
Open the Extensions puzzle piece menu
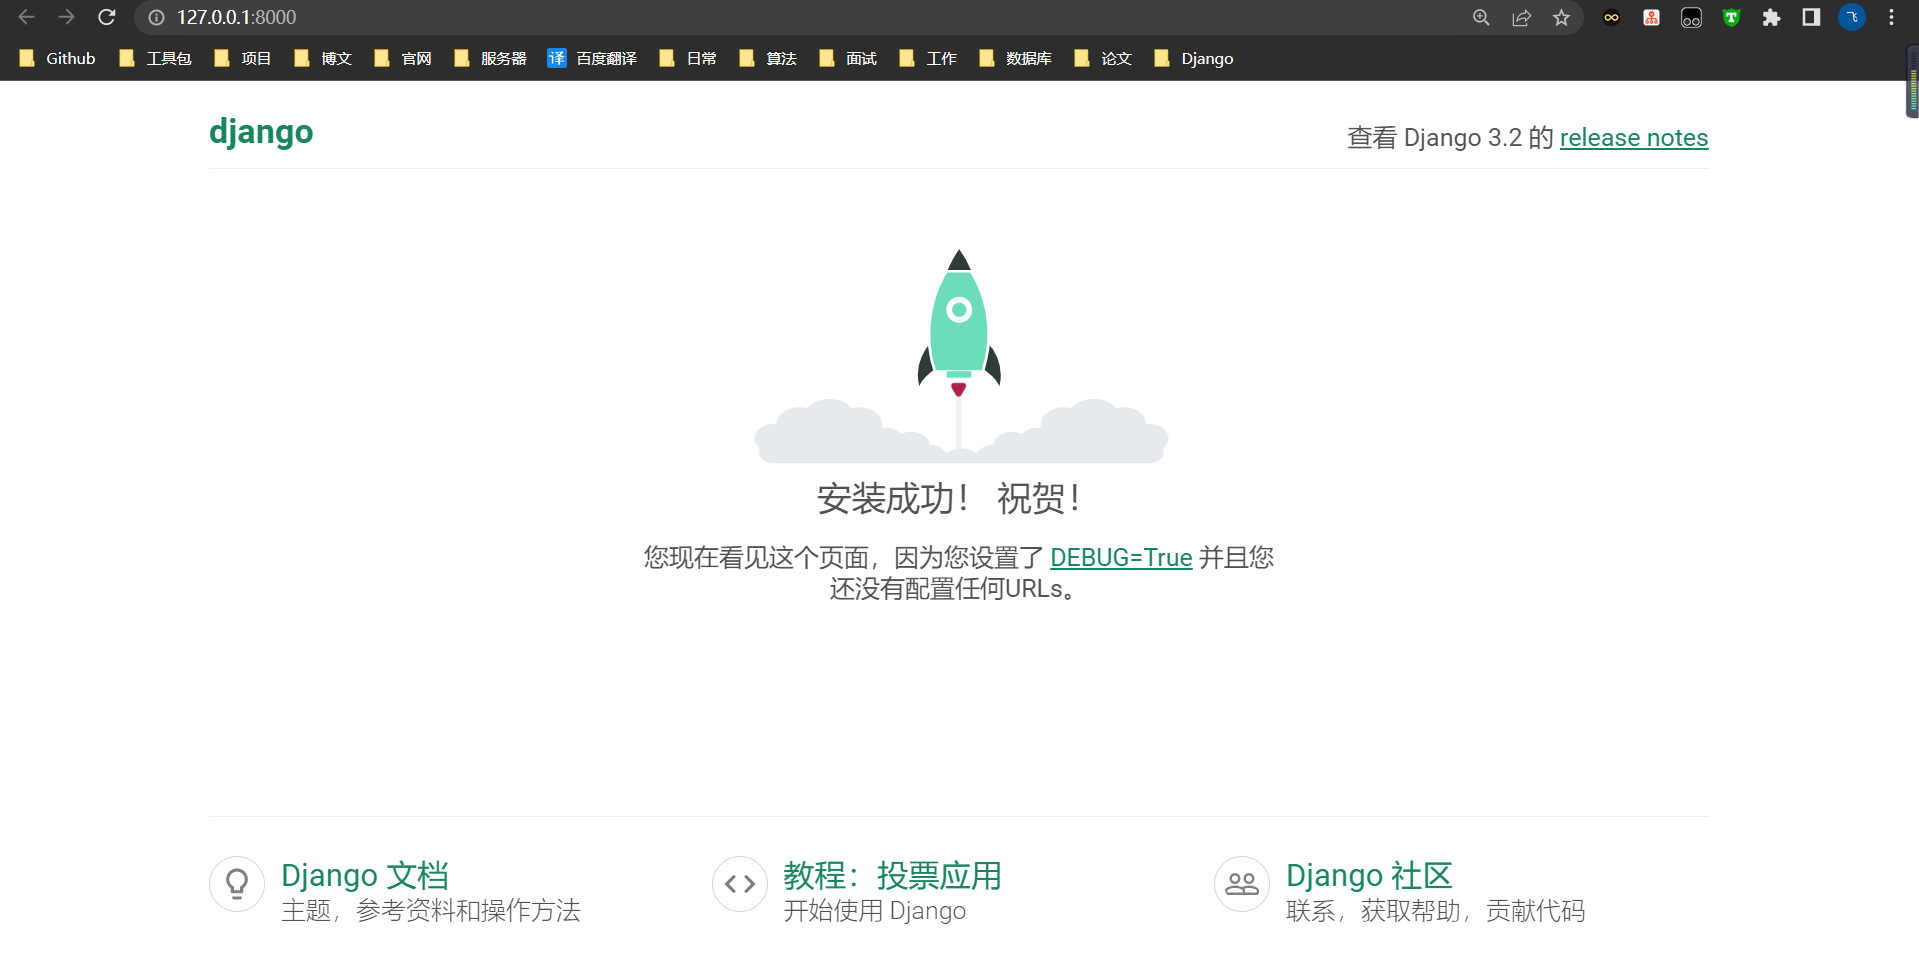pos(1771,18)
